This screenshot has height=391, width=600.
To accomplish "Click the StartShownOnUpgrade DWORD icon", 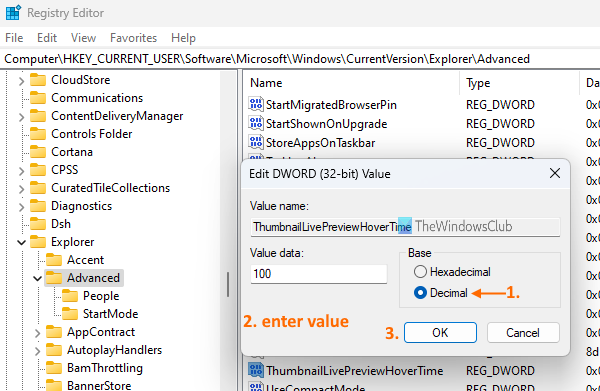I will click(256, 123).
